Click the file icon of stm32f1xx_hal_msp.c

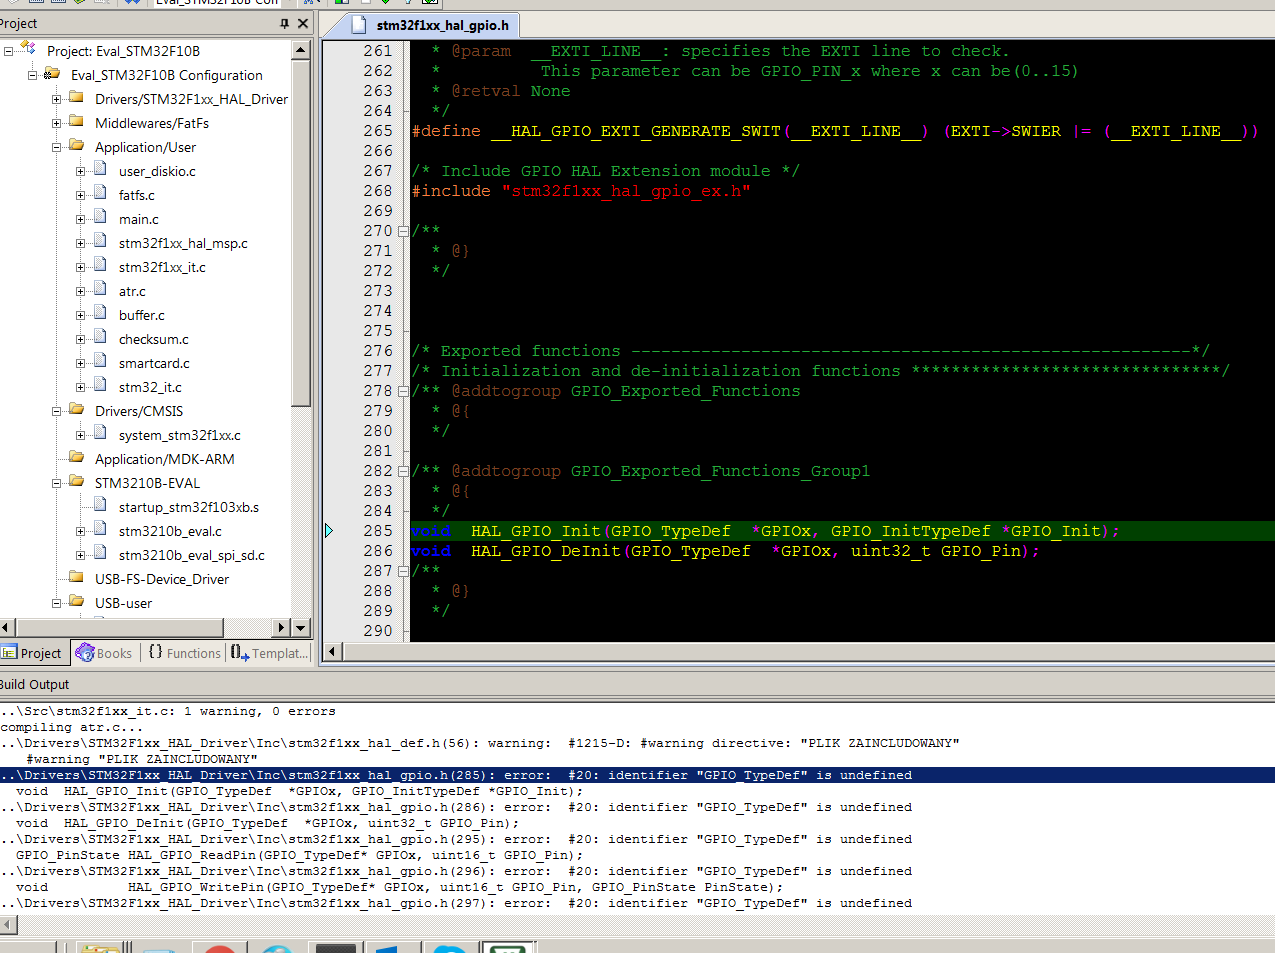tap(100, 242)
